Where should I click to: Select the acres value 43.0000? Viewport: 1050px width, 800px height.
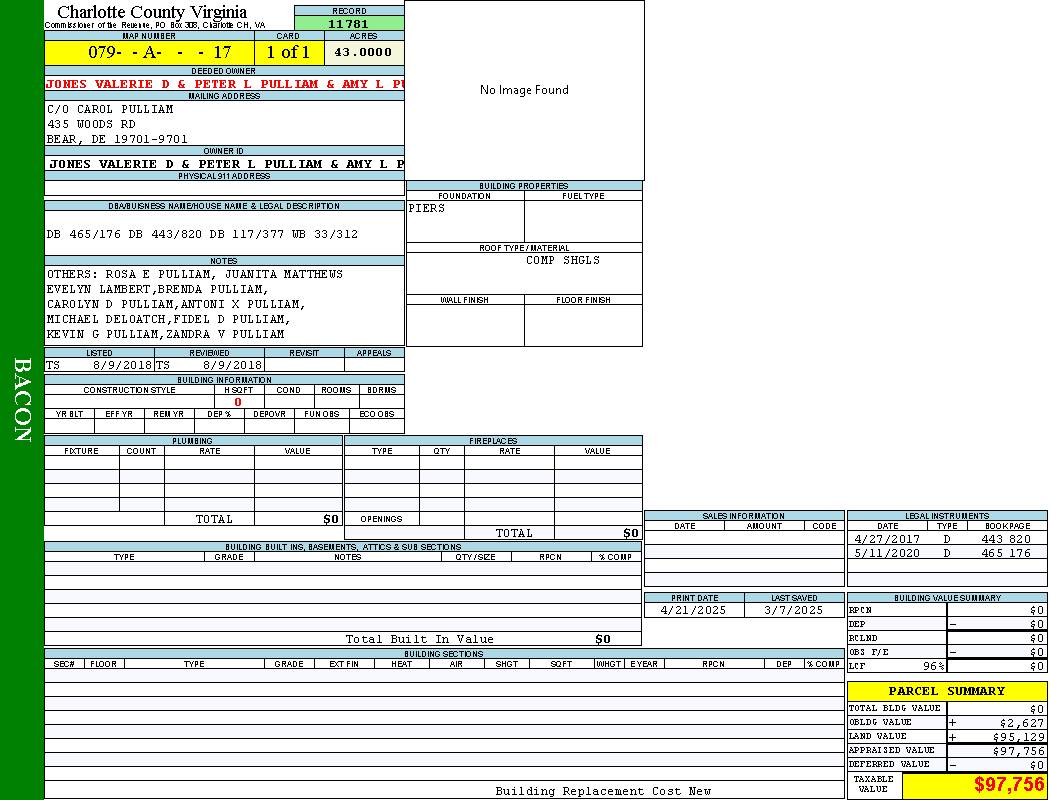click(363, 52)
